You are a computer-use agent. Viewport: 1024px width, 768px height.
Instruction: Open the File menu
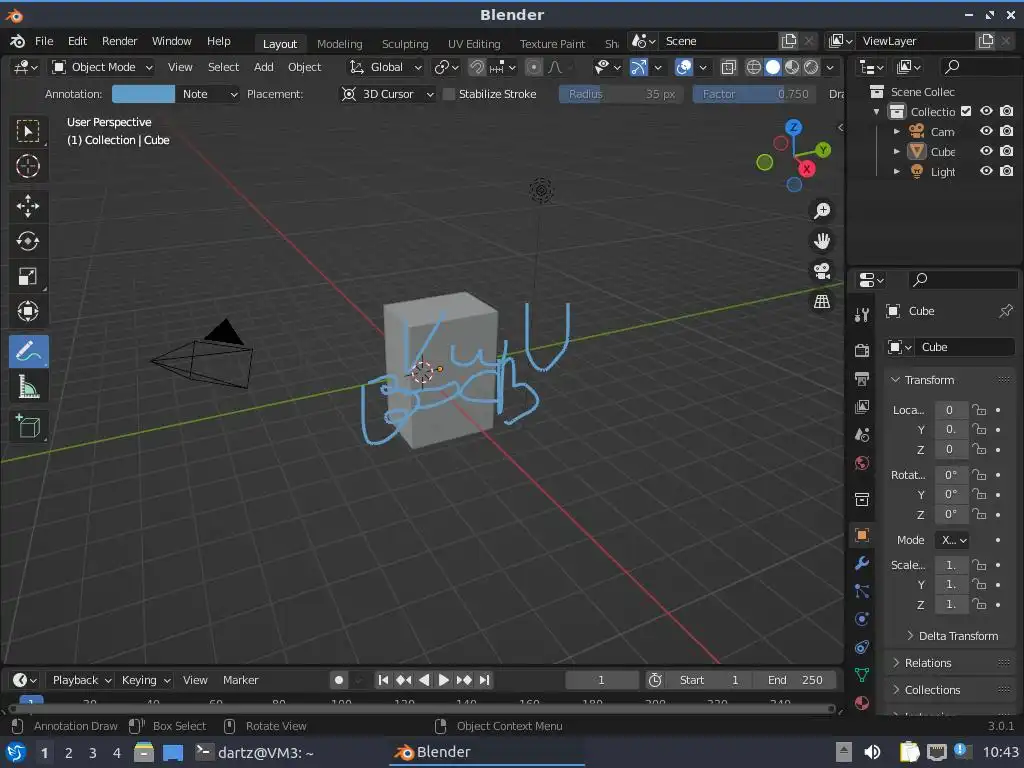pyautogui.click(x=44, y=41)
